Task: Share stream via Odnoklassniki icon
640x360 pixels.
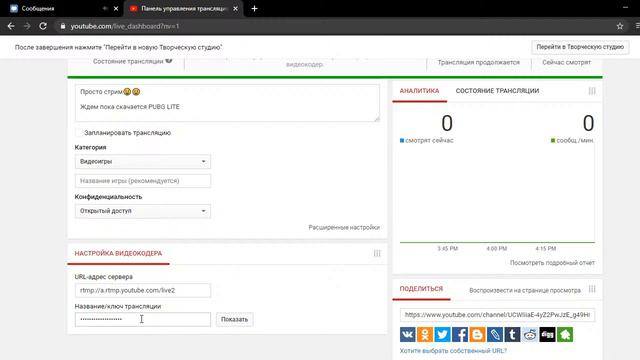Action: click(425, 334)
